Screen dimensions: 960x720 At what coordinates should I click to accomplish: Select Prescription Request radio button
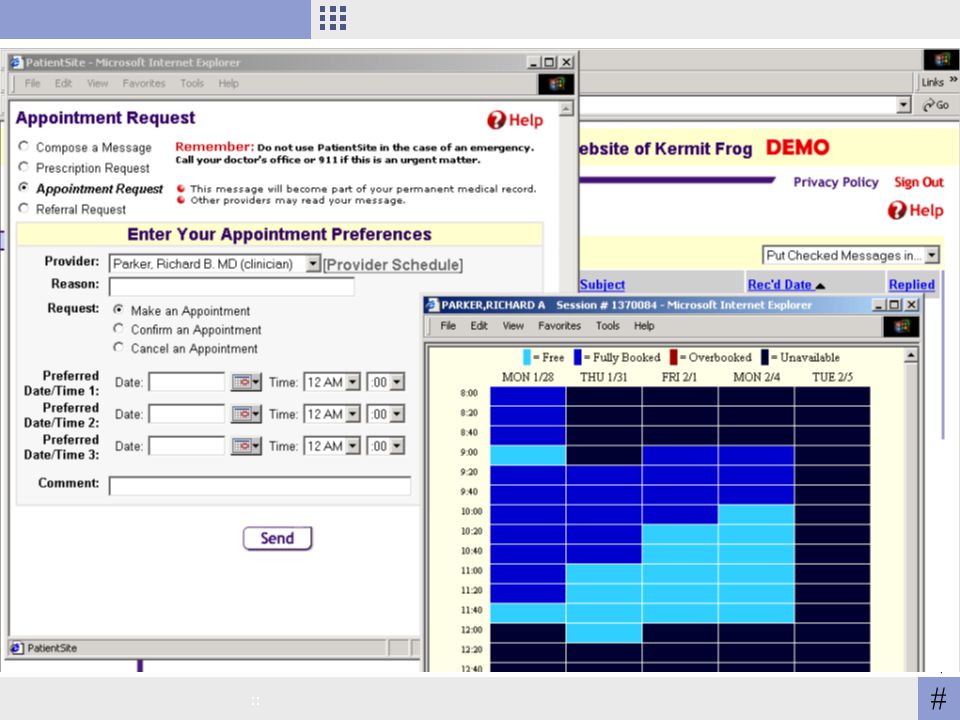23,167
